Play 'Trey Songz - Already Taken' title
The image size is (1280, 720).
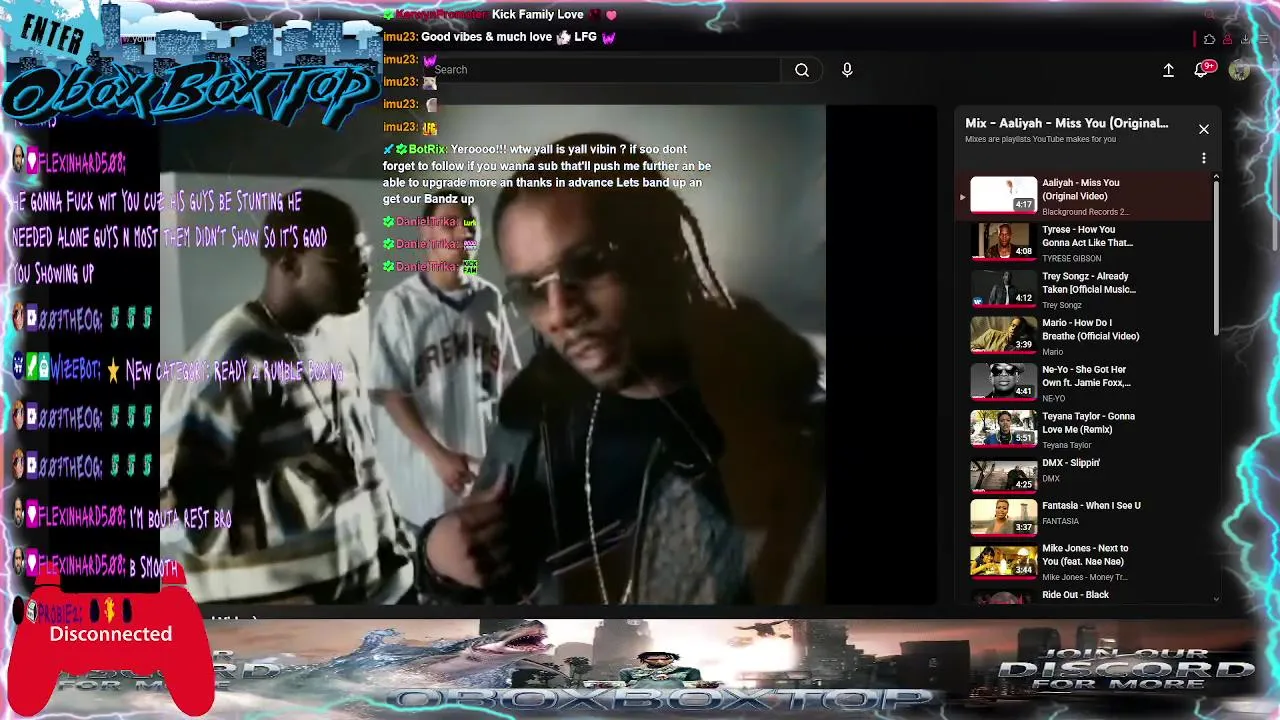coord(1089,283)
